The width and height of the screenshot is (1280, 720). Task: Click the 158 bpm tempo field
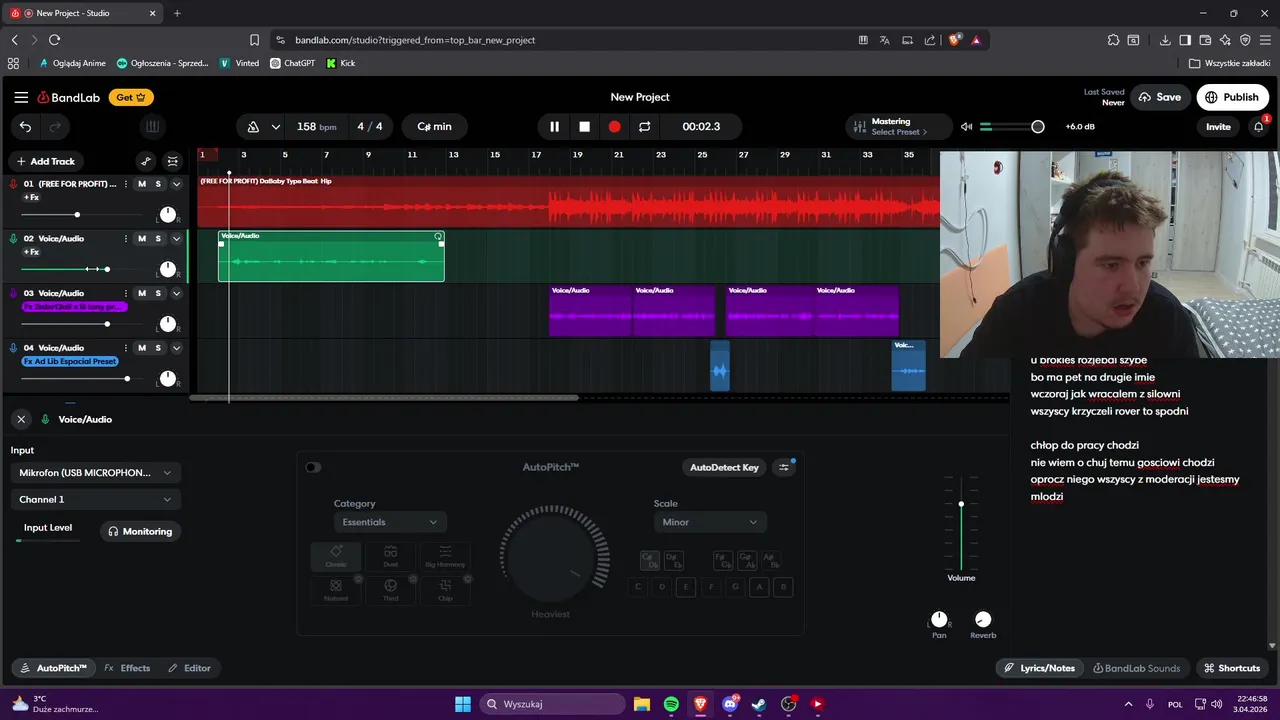tap(316, 127)
